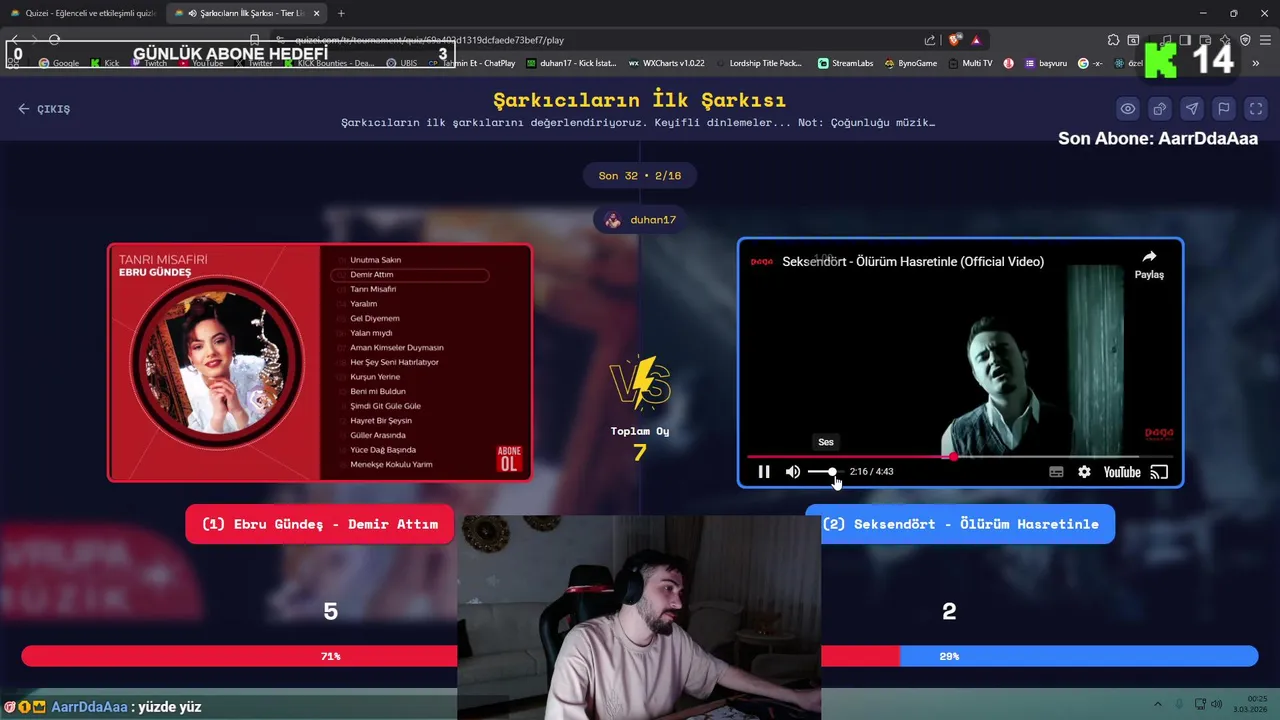Click the paper plane share icon
This screenshot has height=720, width=1280.
1192,109
